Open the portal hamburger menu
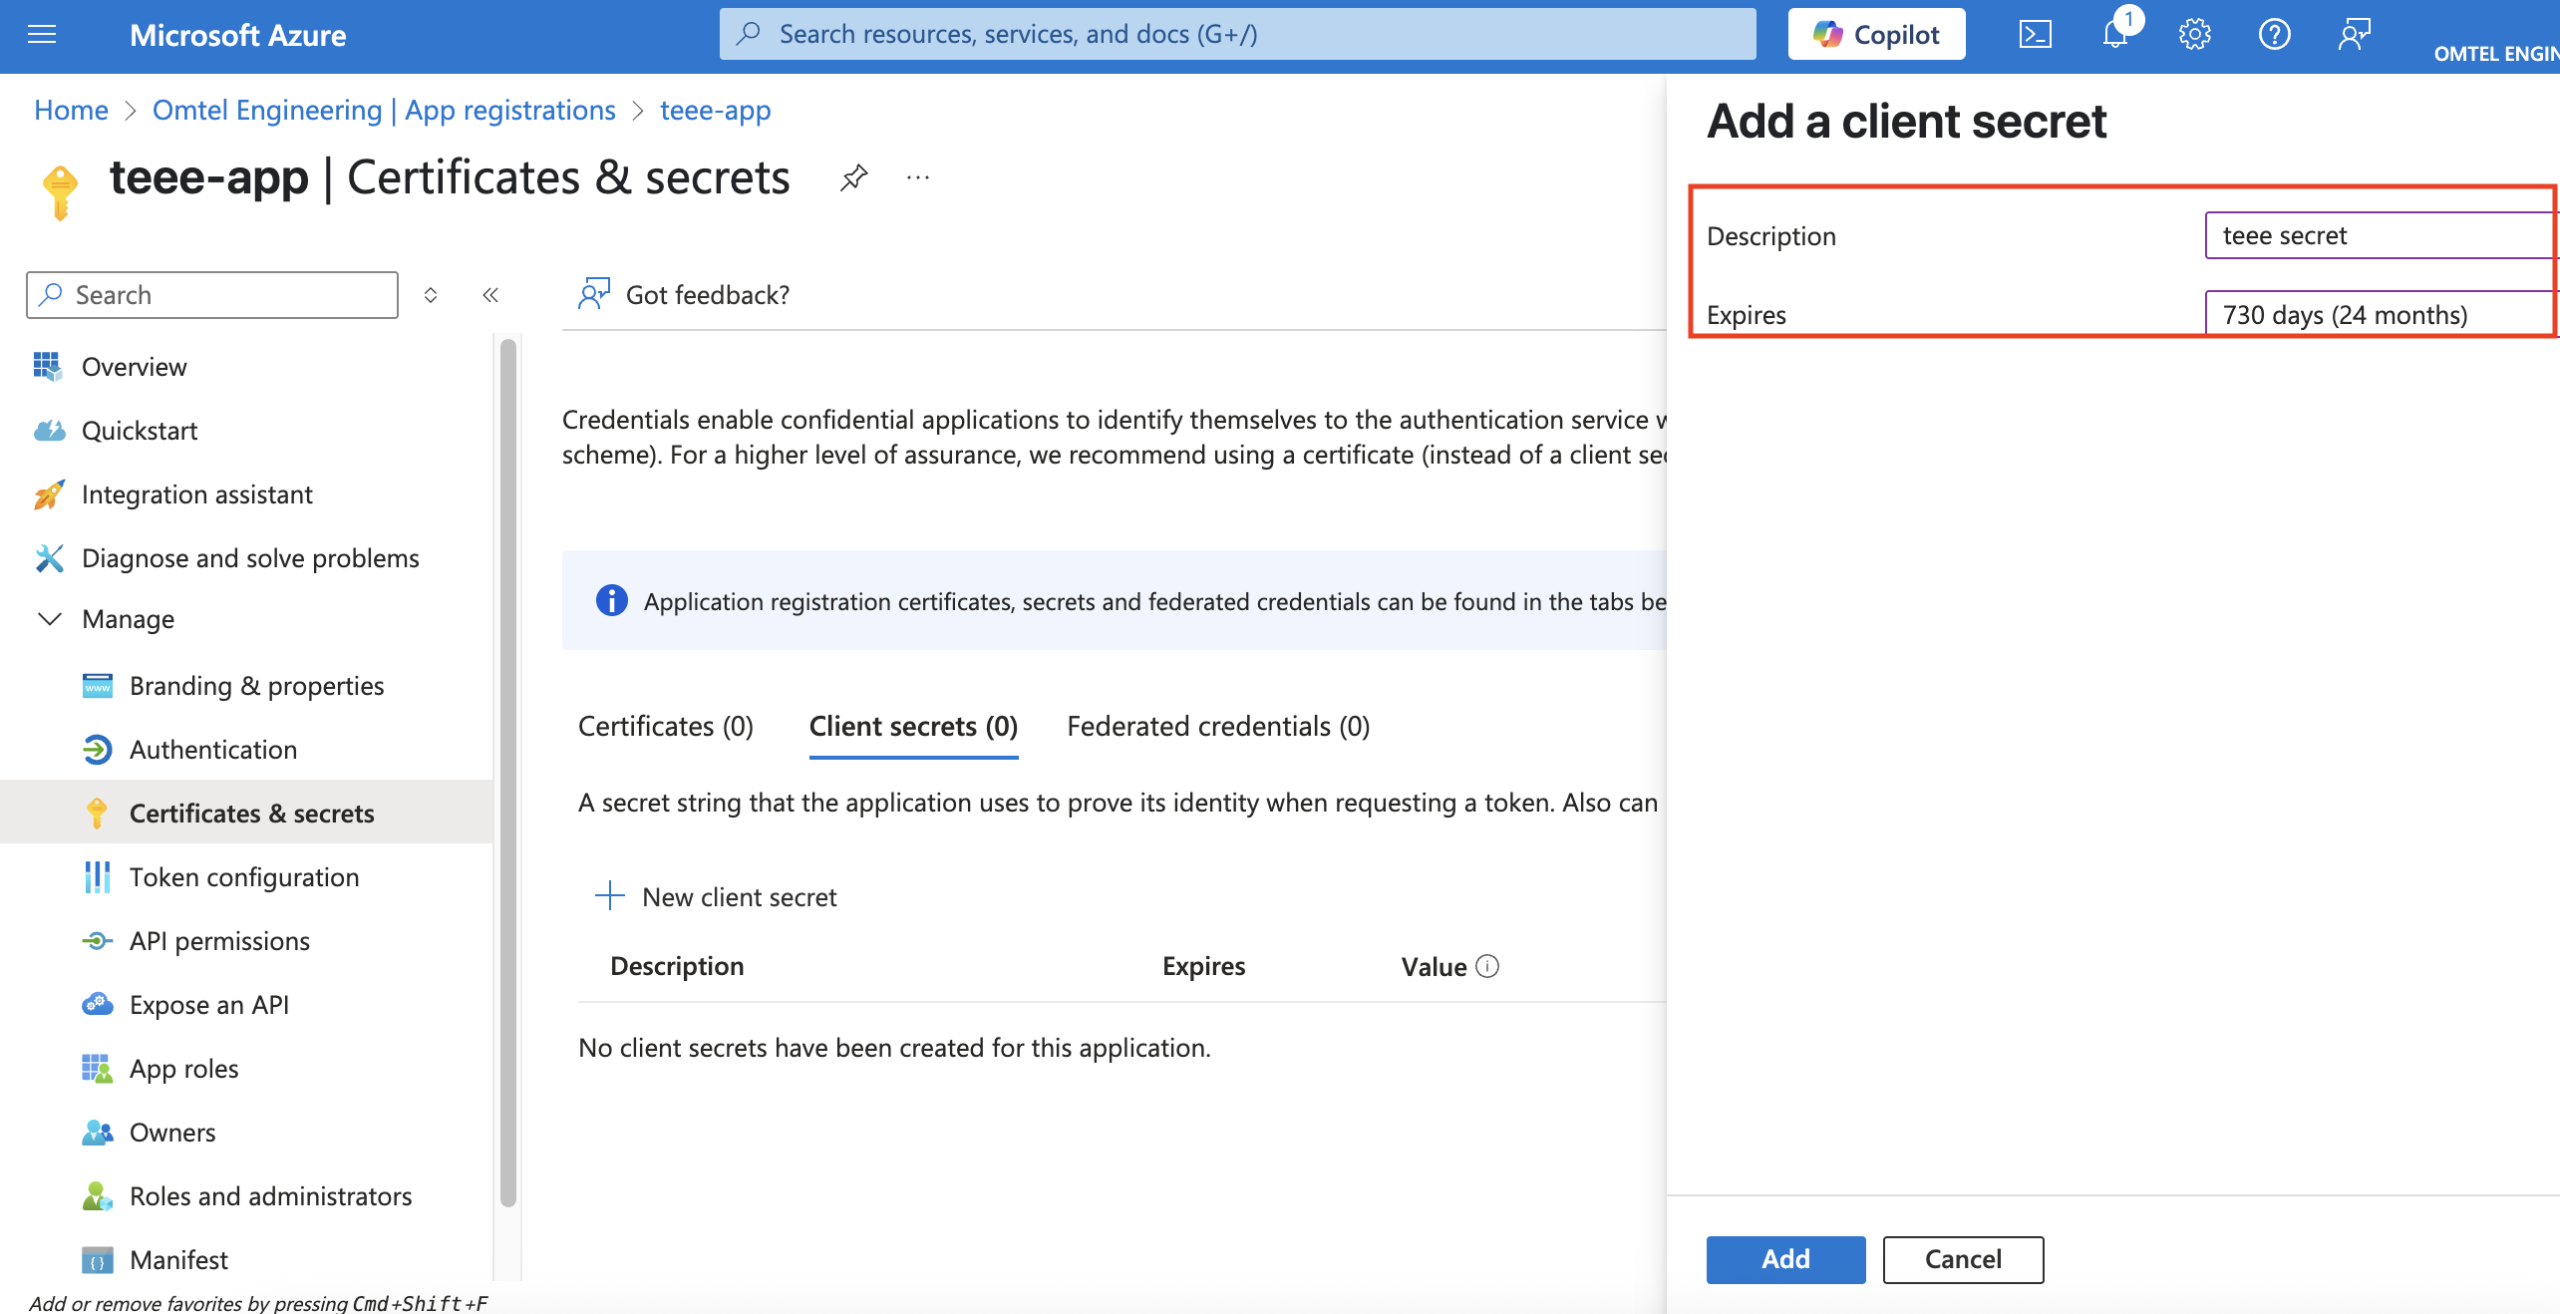Image resolution: width=2560 pixels, height=1314 pixels. tap(42, 35)
